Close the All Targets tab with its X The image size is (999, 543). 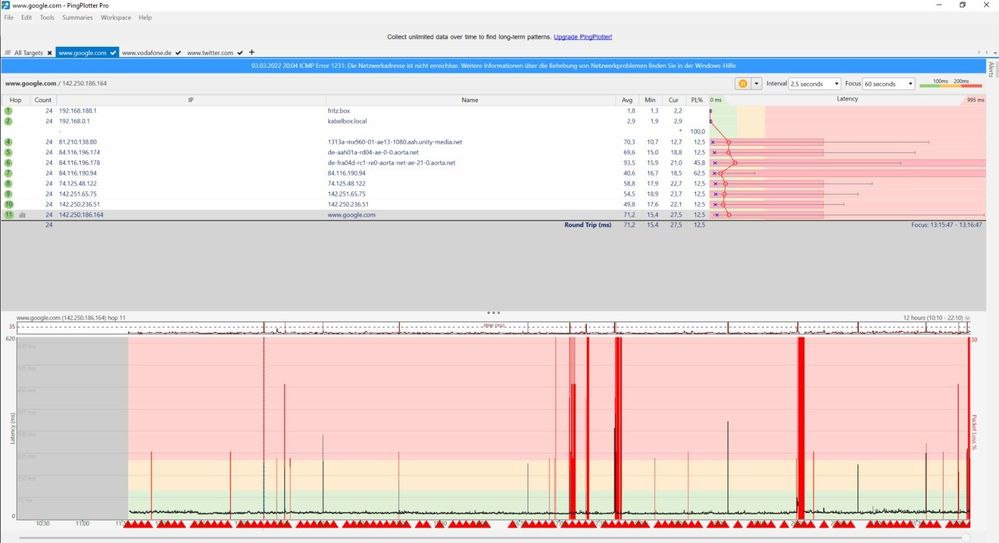pos(49,53)
